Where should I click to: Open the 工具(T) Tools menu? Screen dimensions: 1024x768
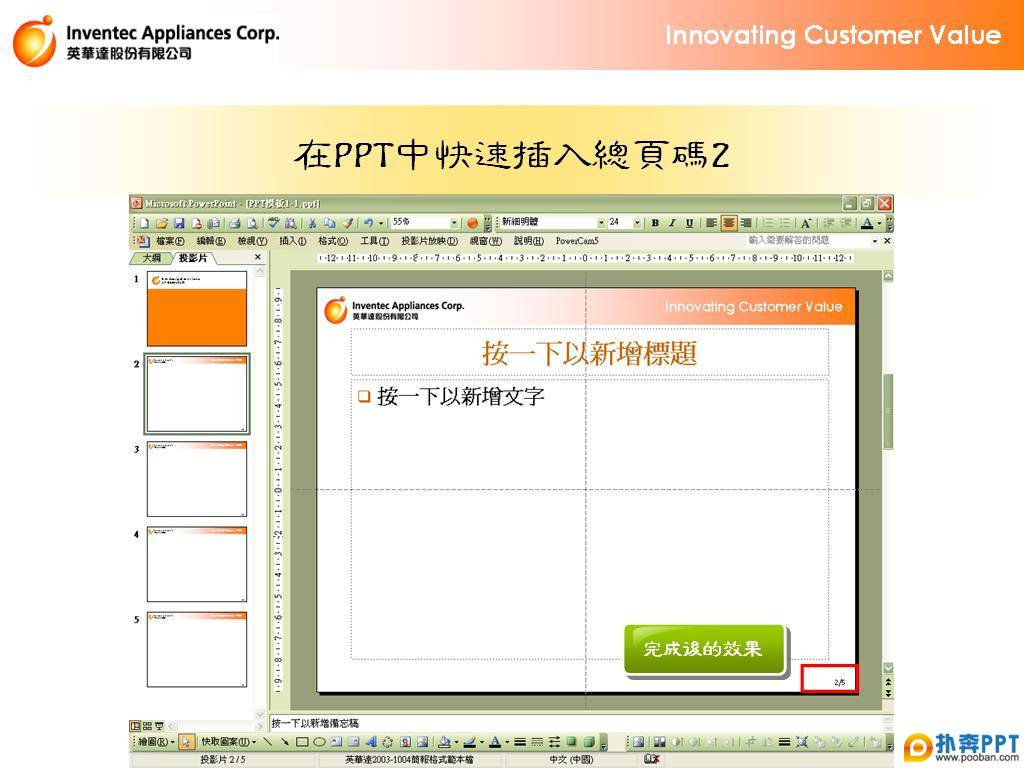coord(374,241)
